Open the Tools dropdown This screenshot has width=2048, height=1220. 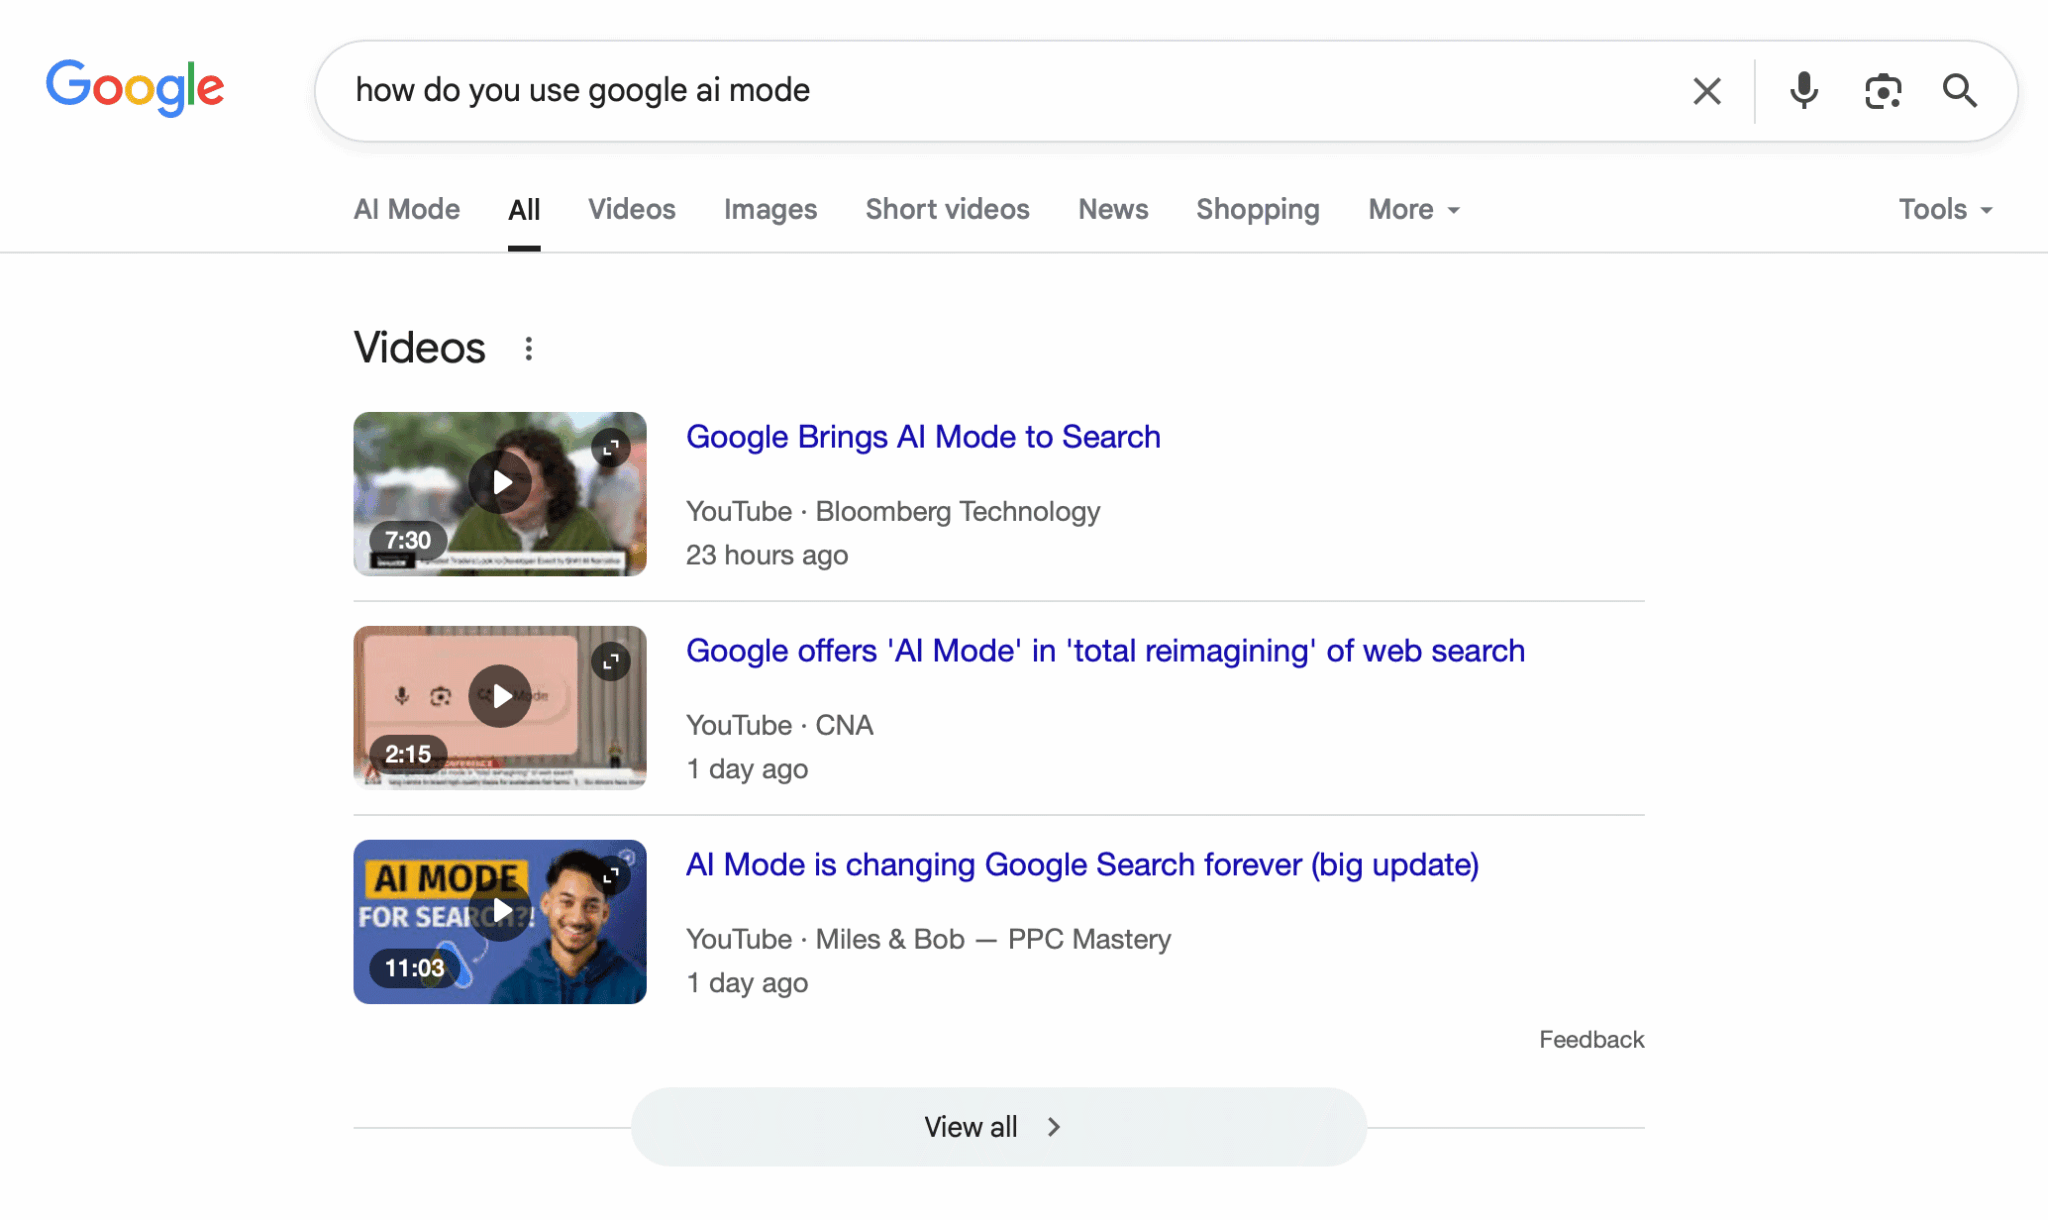click(x=1946, y=209)
